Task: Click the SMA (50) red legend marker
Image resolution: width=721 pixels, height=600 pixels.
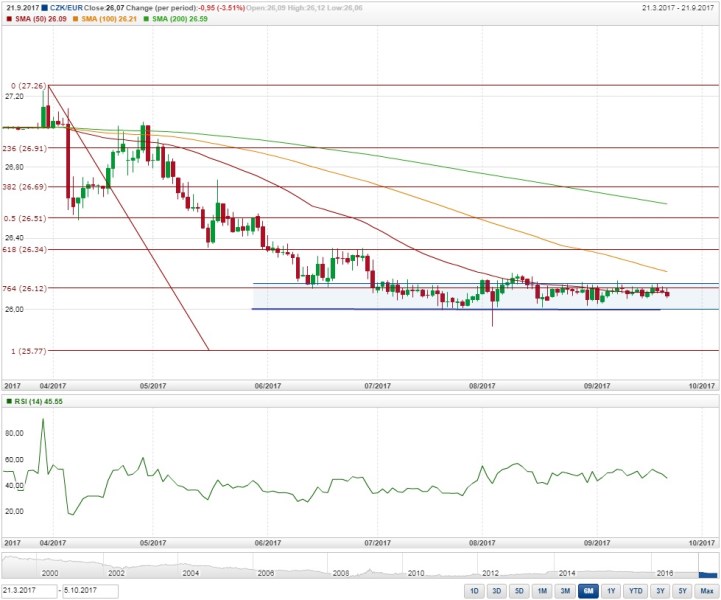Action: point(6,18)
